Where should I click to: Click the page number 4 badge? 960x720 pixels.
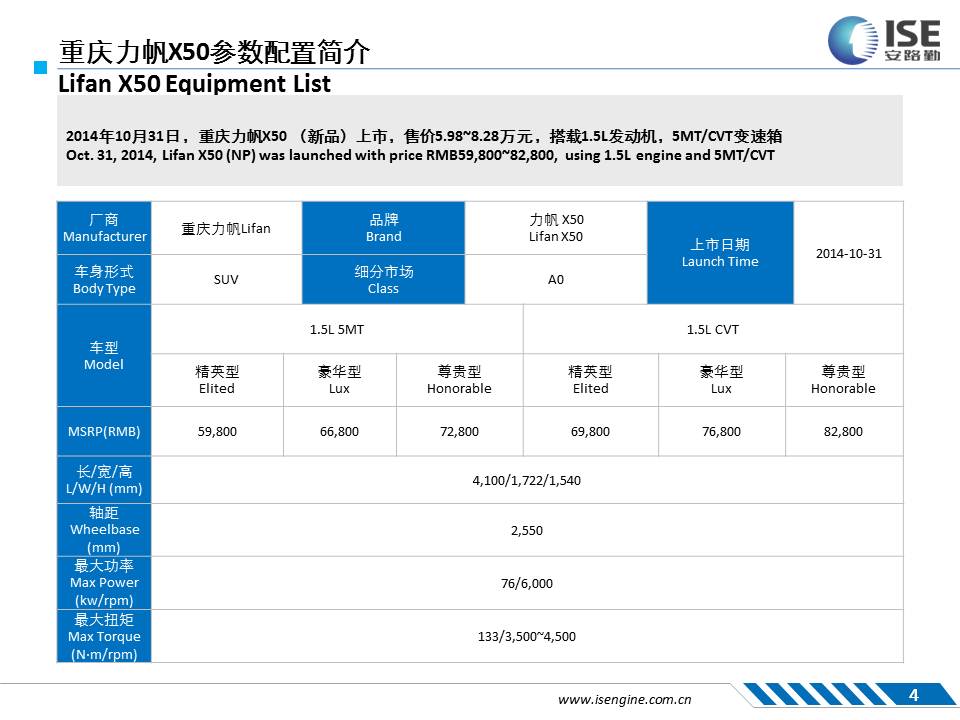912,696
